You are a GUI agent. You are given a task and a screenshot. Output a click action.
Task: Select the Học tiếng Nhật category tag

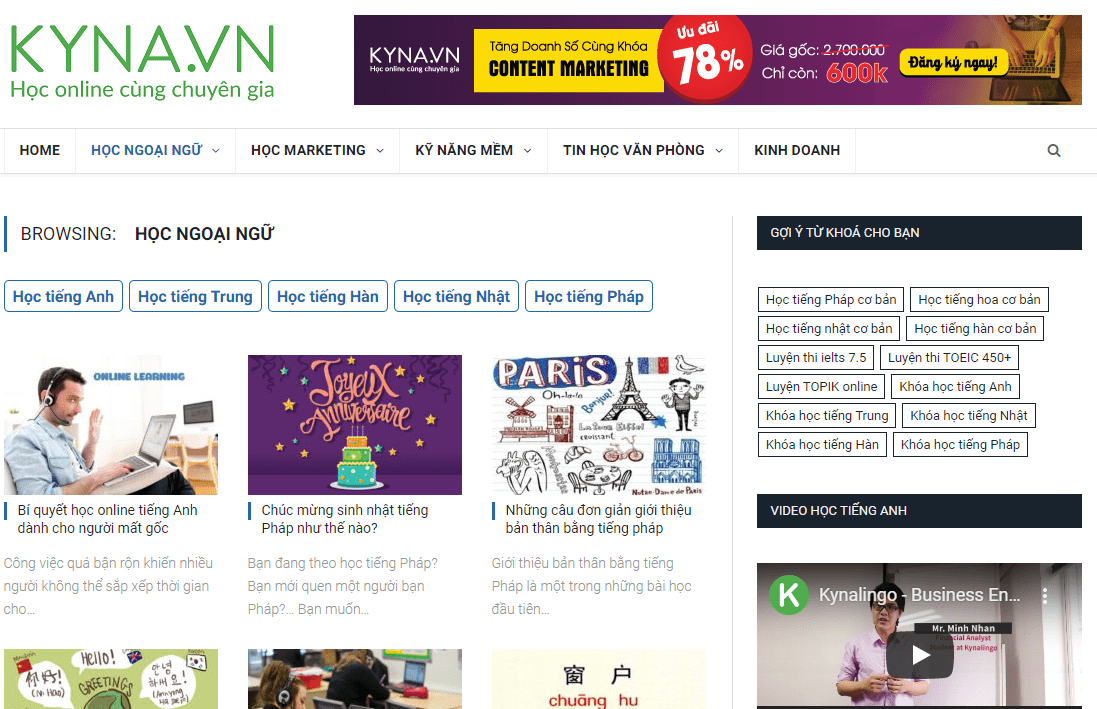(x=456, y=296)
